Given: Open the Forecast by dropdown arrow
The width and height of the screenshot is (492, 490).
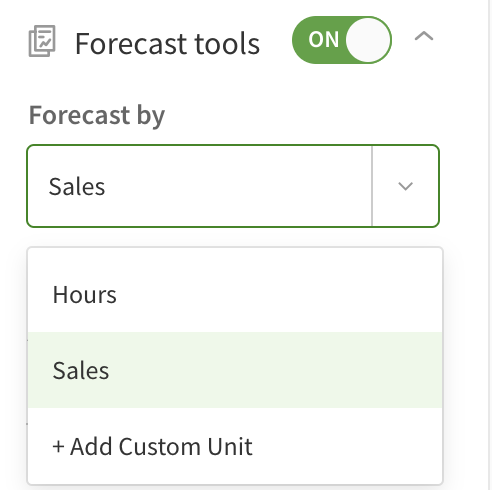Looking at the screenshot, I should pyautogui.click(x=405, y=186).
